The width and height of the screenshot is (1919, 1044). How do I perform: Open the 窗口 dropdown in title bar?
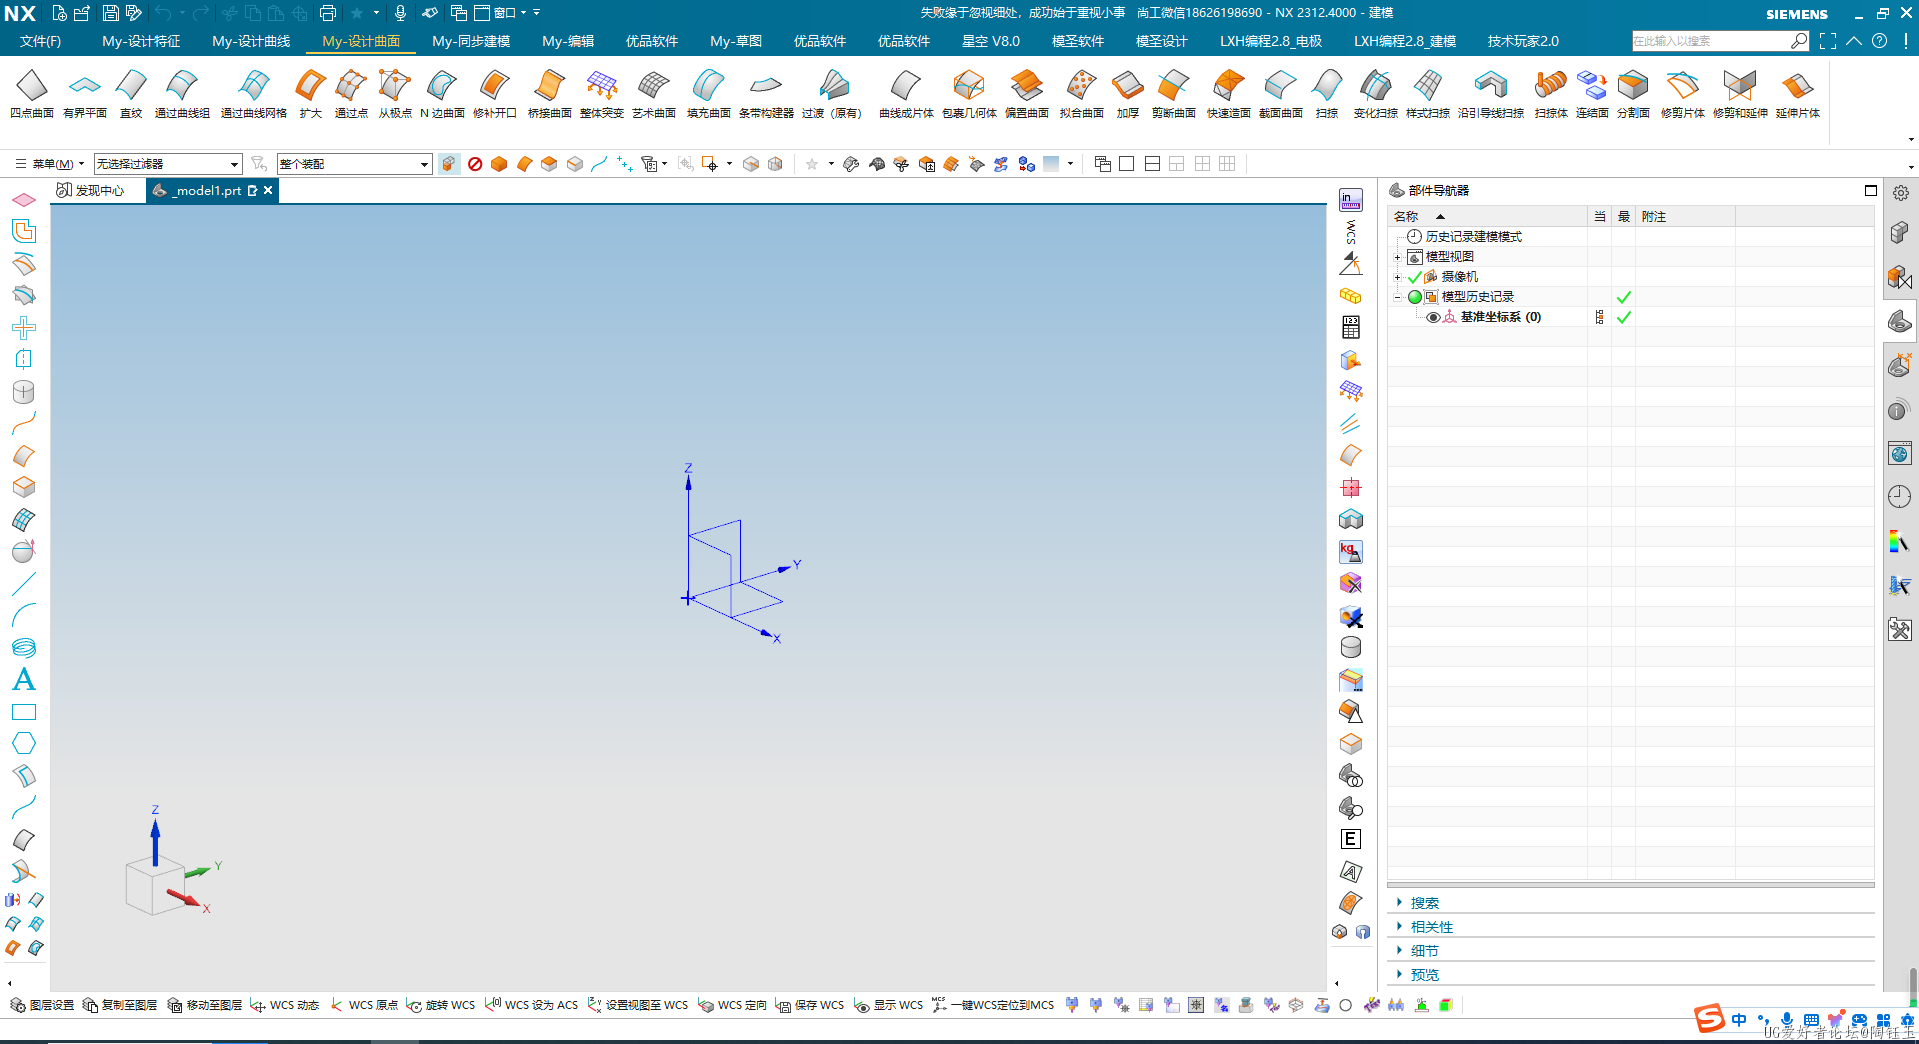500,13
